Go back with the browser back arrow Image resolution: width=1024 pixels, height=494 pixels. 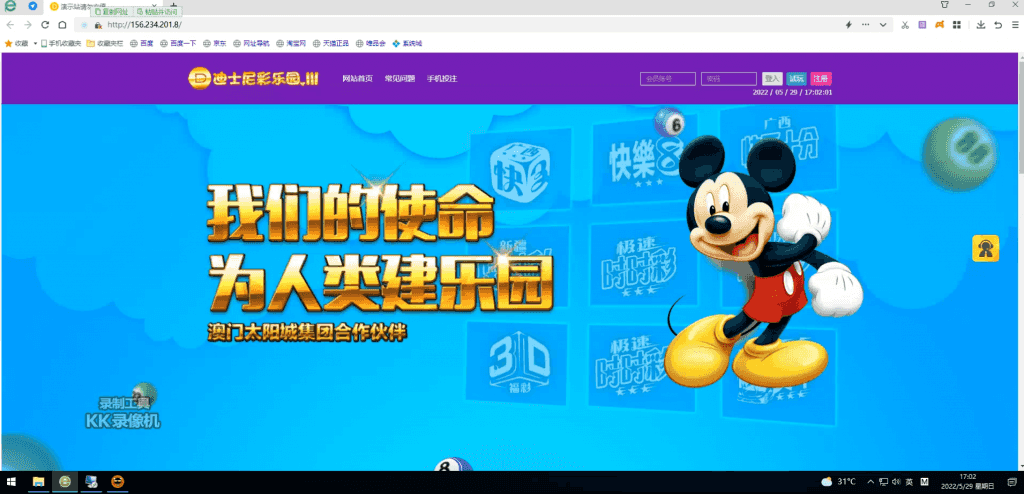pos(10,25)
